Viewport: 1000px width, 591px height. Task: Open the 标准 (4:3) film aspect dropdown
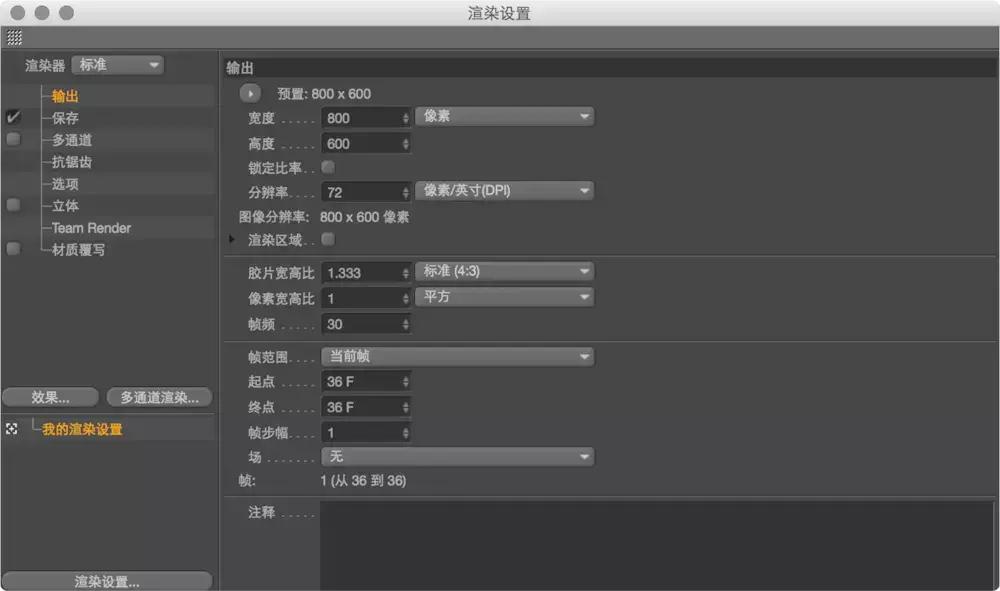click(504, 271)
